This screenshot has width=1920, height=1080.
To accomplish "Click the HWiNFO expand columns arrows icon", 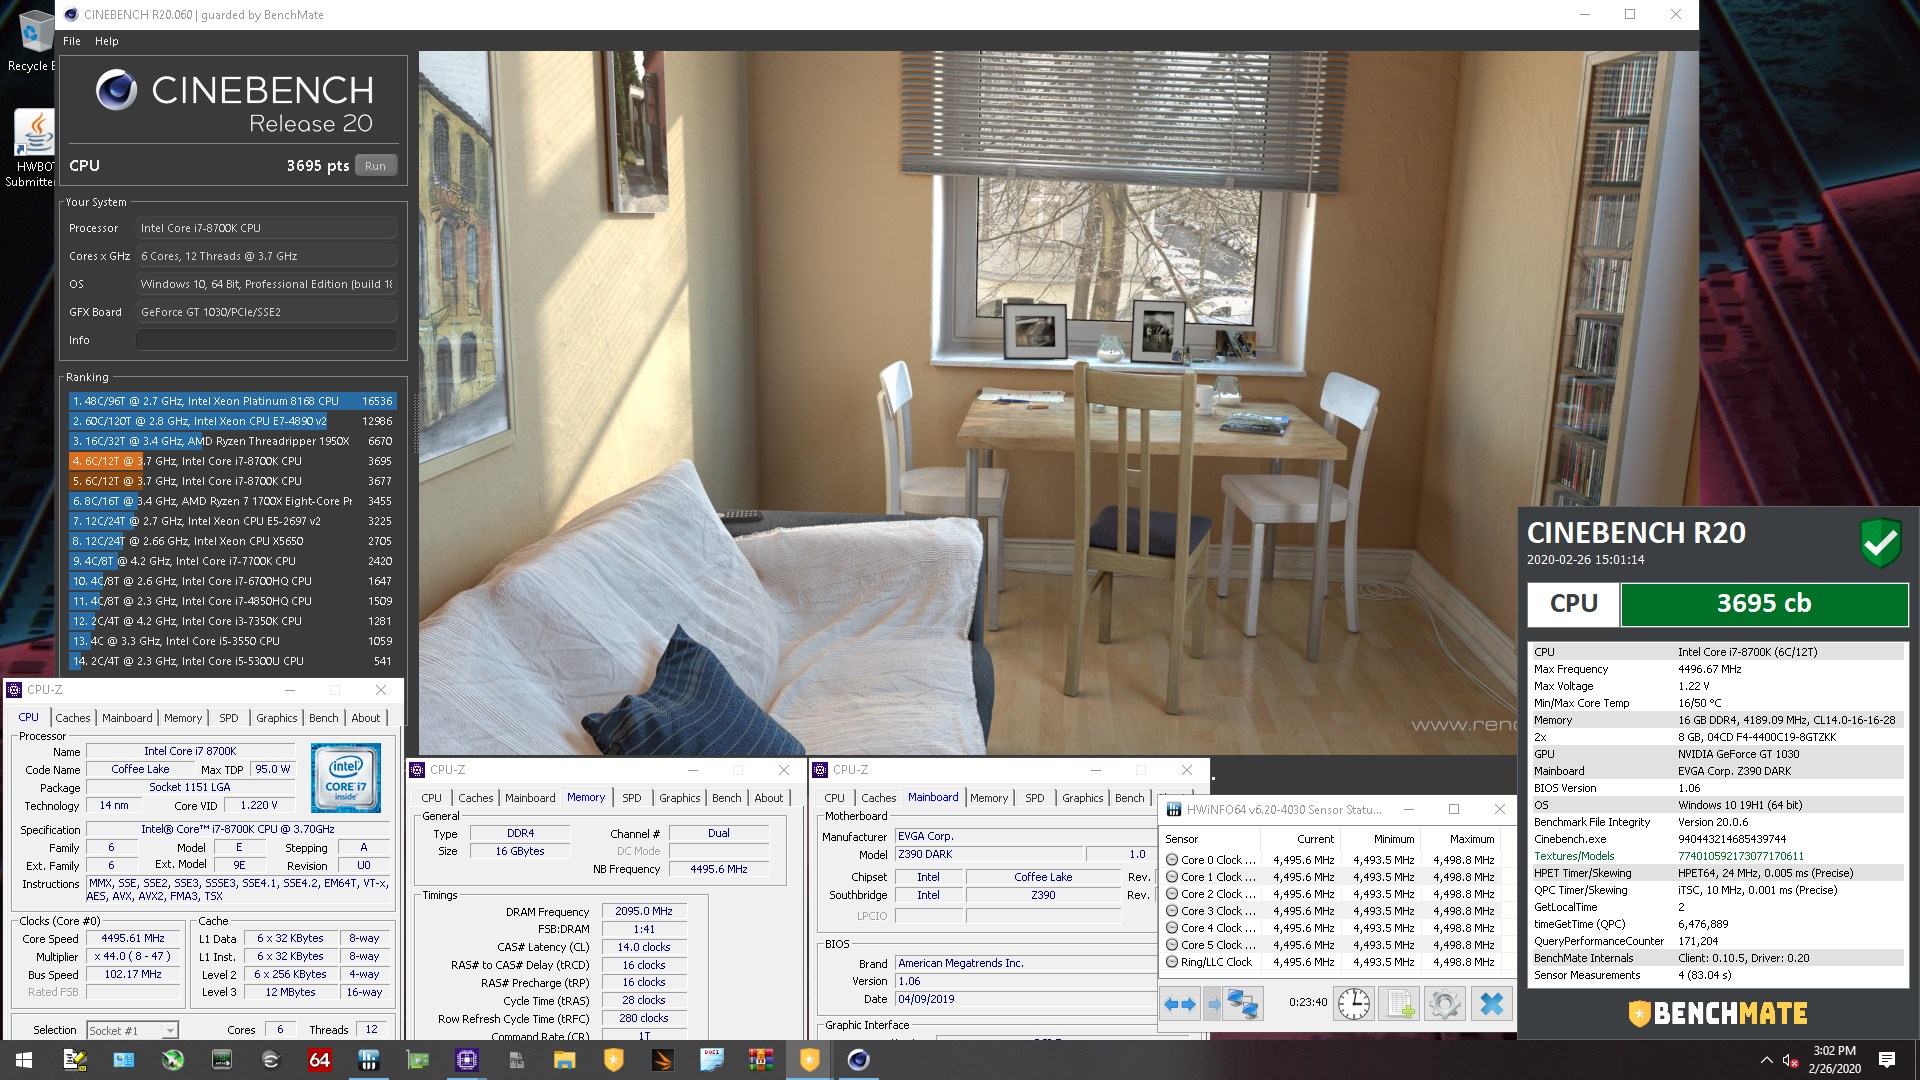I will point(1180,1003).
